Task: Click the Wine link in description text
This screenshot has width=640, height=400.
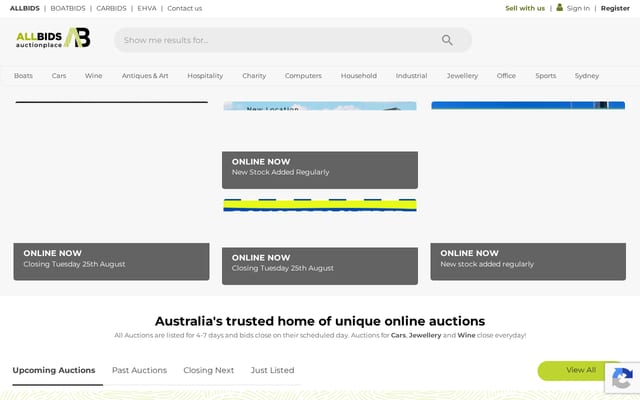Action: (x=466, y=335)
